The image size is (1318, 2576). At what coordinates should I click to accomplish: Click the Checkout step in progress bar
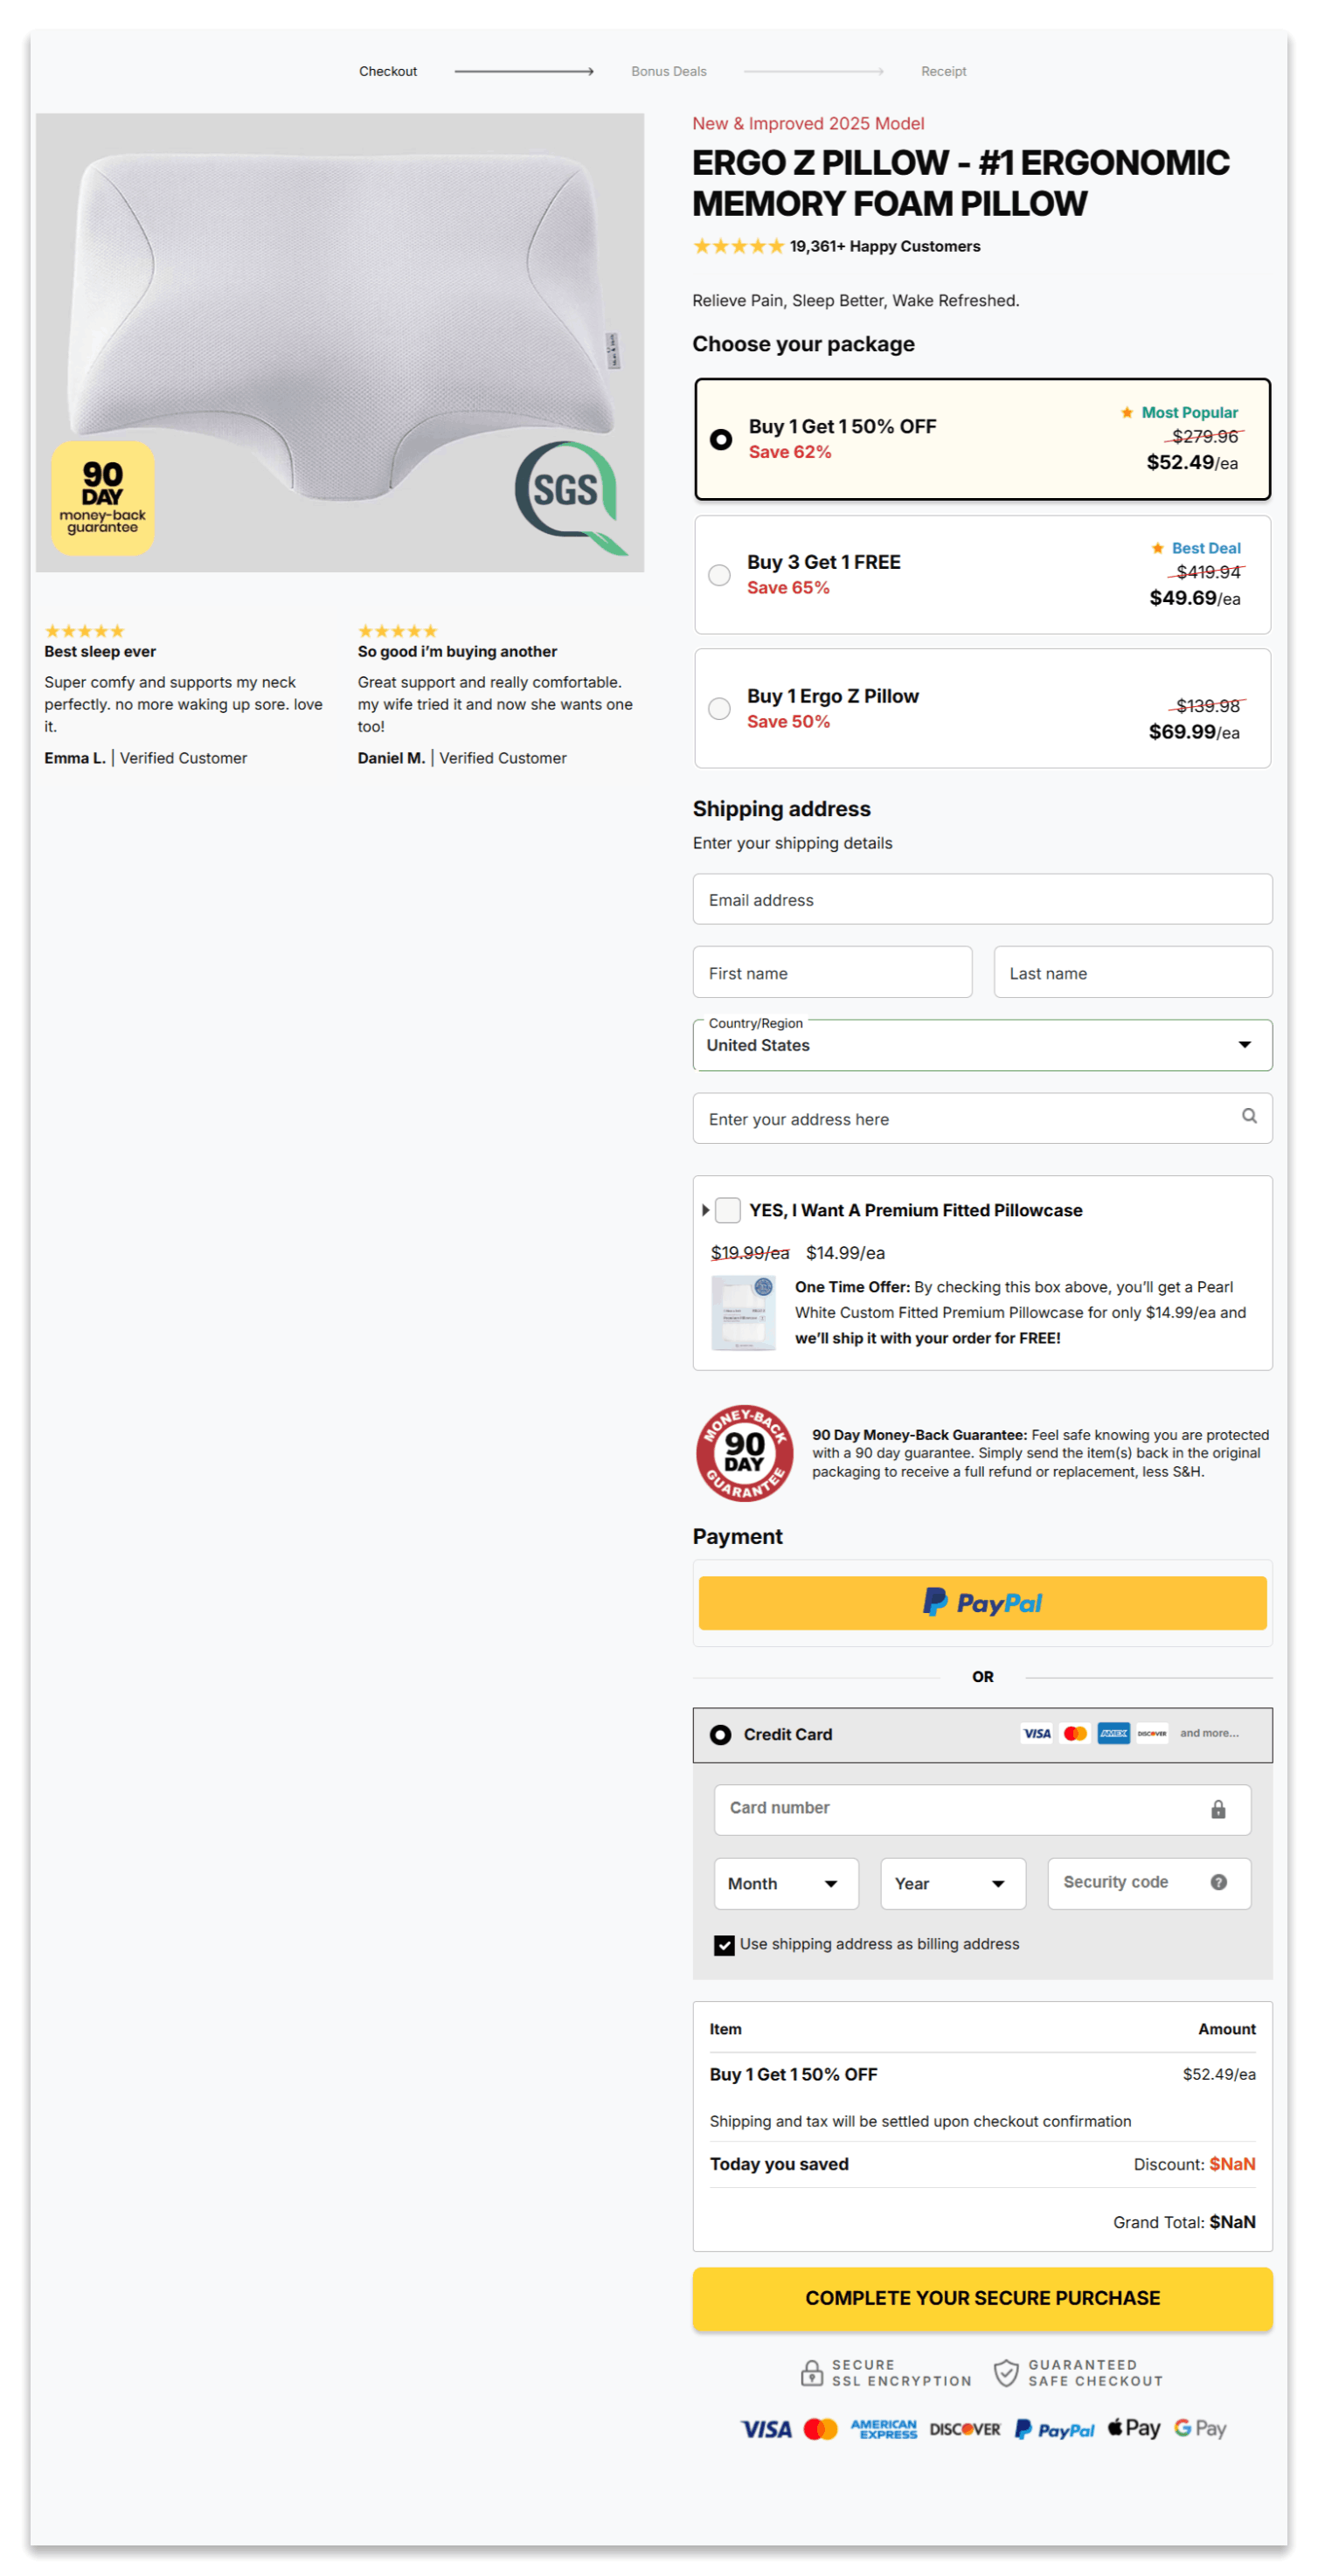[388, 71]
